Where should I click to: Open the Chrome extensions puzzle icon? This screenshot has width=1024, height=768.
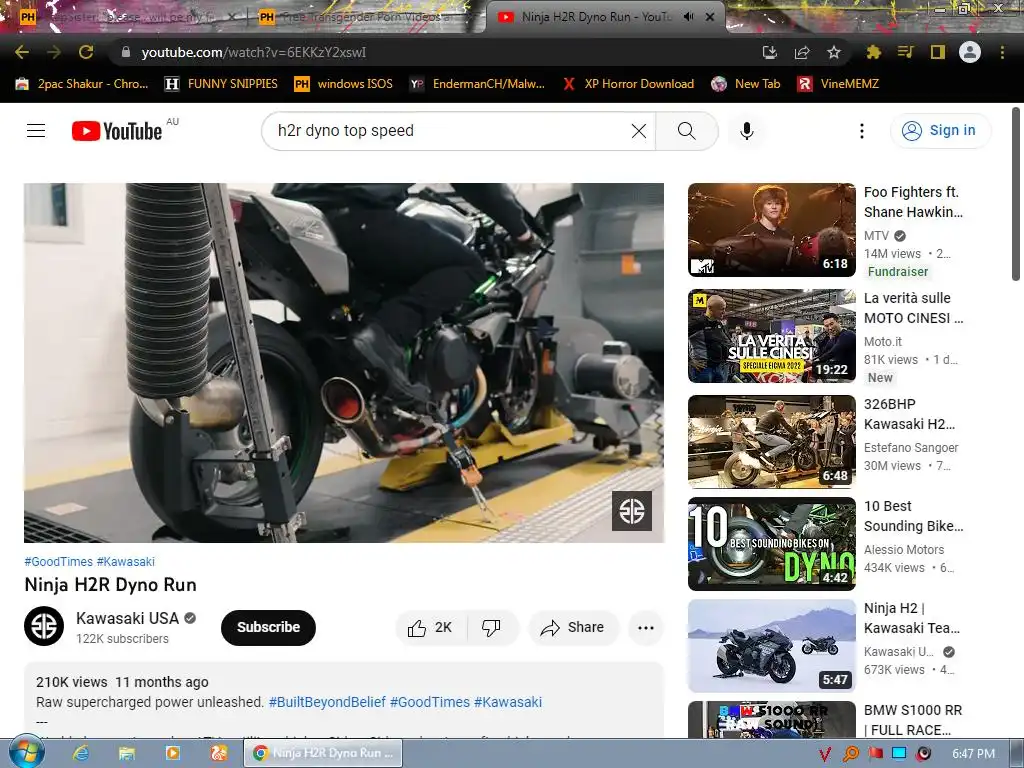(873, 52)
